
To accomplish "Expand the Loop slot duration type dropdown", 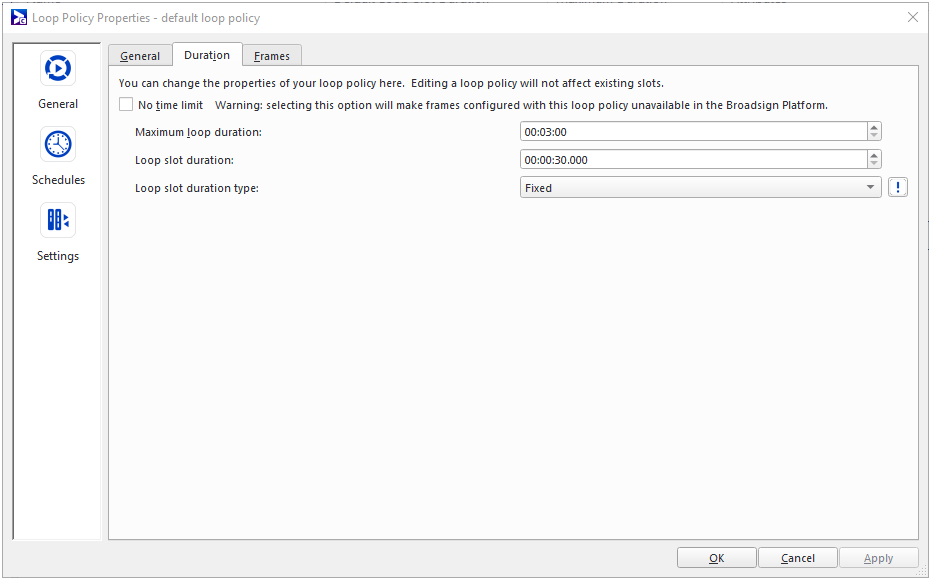I will click(x=870, y=187).
